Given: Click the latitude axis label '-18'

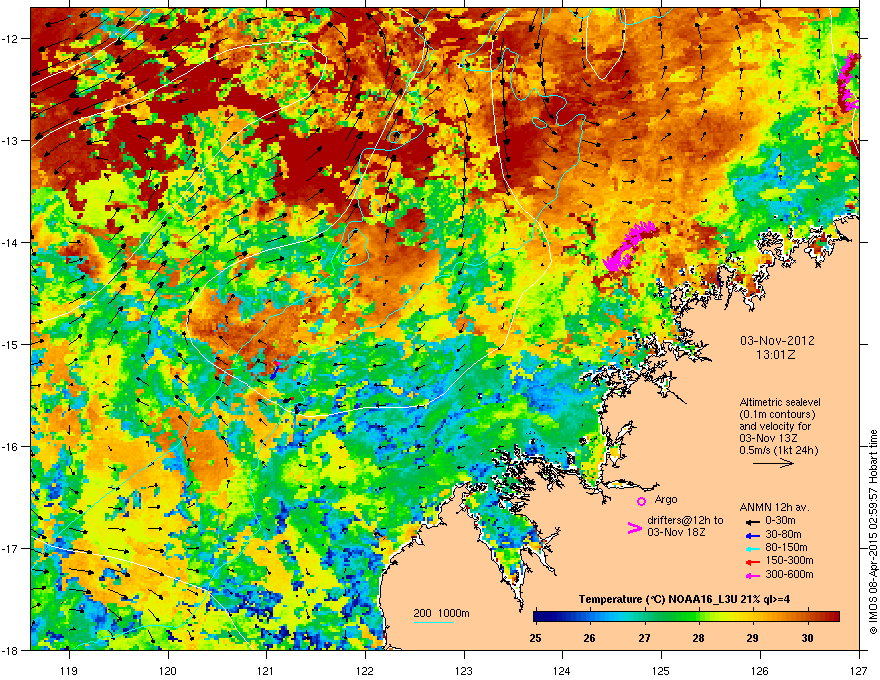Looking at the screenshot, I should pos(11,650).
